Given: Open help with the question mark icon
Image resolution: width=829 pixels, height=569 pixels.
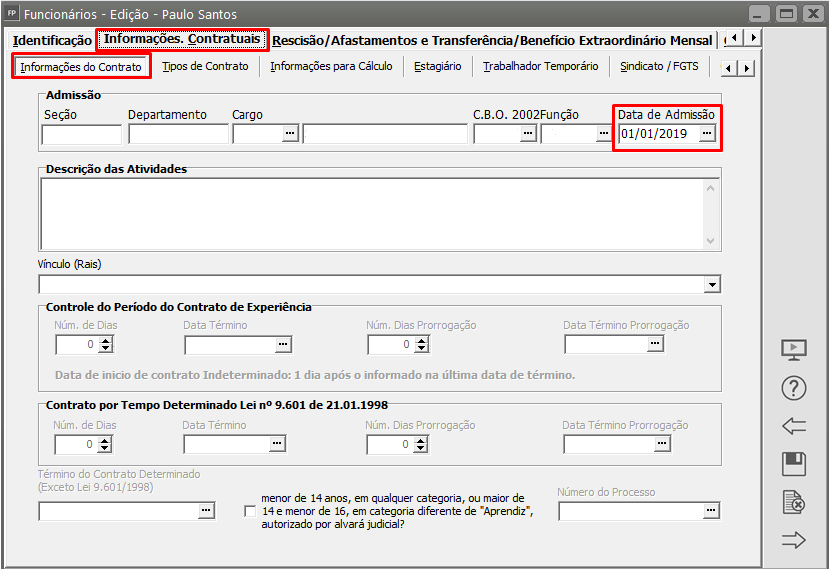Looking at the screenshot, I should (x=793, y=388).
